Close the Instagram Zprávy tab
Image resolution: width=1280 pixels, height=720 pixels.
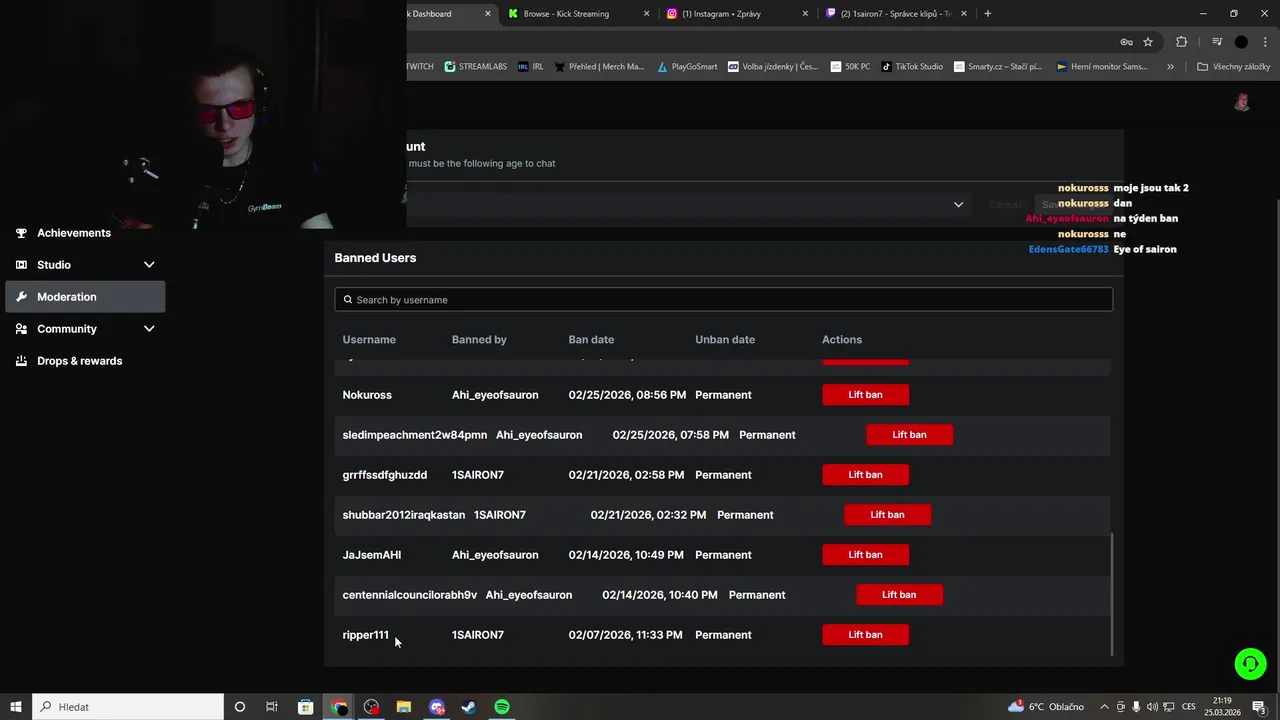tap(805, 14)
